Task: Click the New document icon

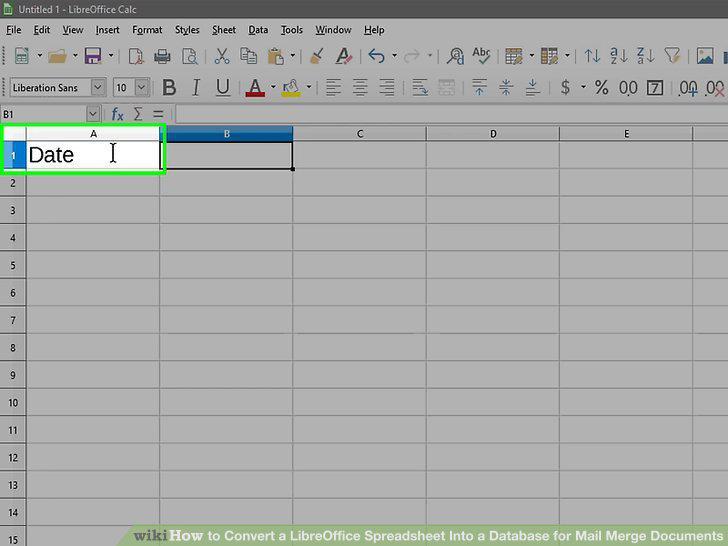Action: pos(22,56)
